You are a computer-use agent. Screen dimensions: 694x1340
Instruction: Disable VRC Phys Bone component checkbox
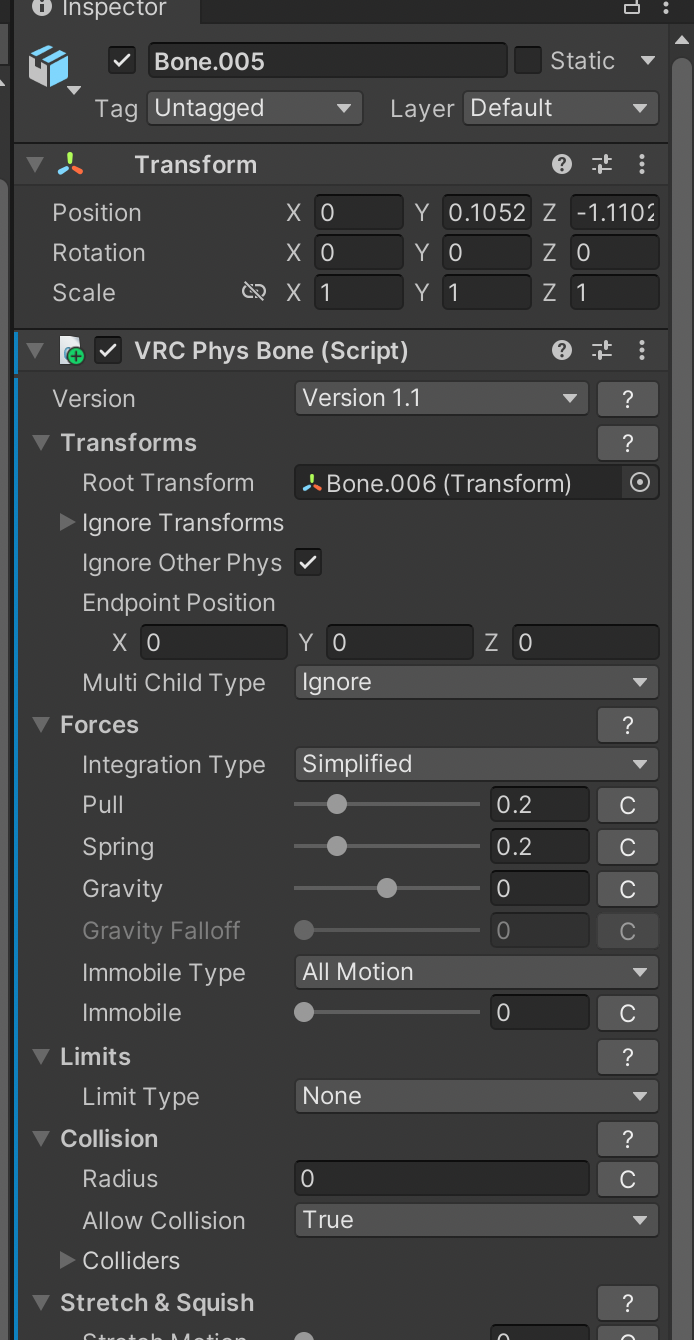pos(108,351)
